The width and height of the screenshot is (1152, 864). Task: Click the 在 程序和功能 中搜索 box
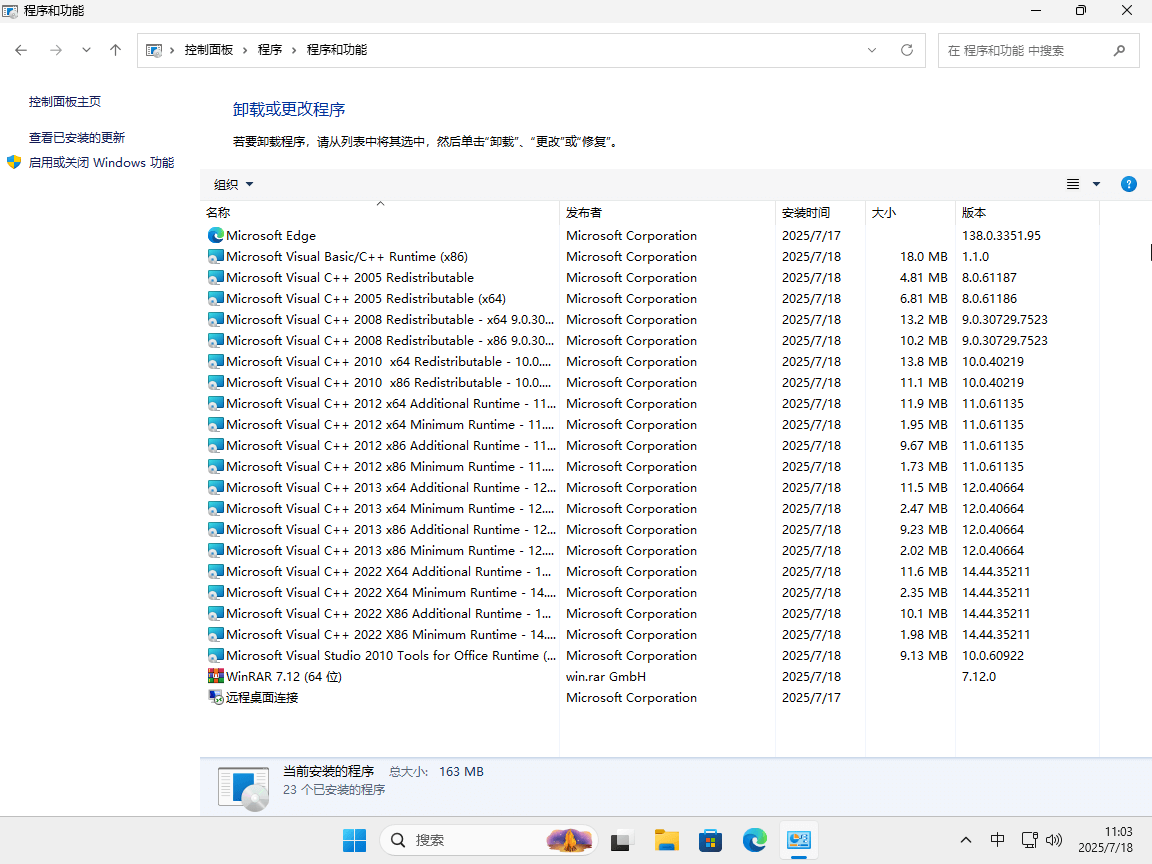1025,50
